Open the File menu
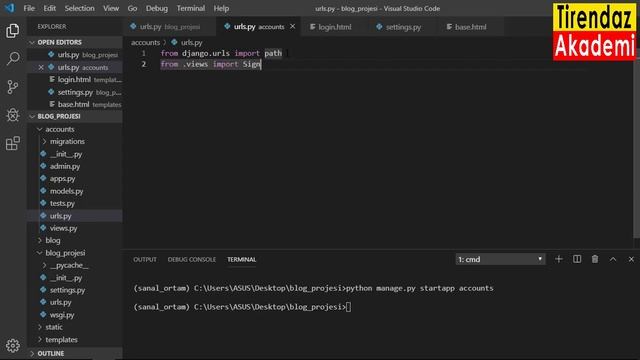 pos(29,8)
